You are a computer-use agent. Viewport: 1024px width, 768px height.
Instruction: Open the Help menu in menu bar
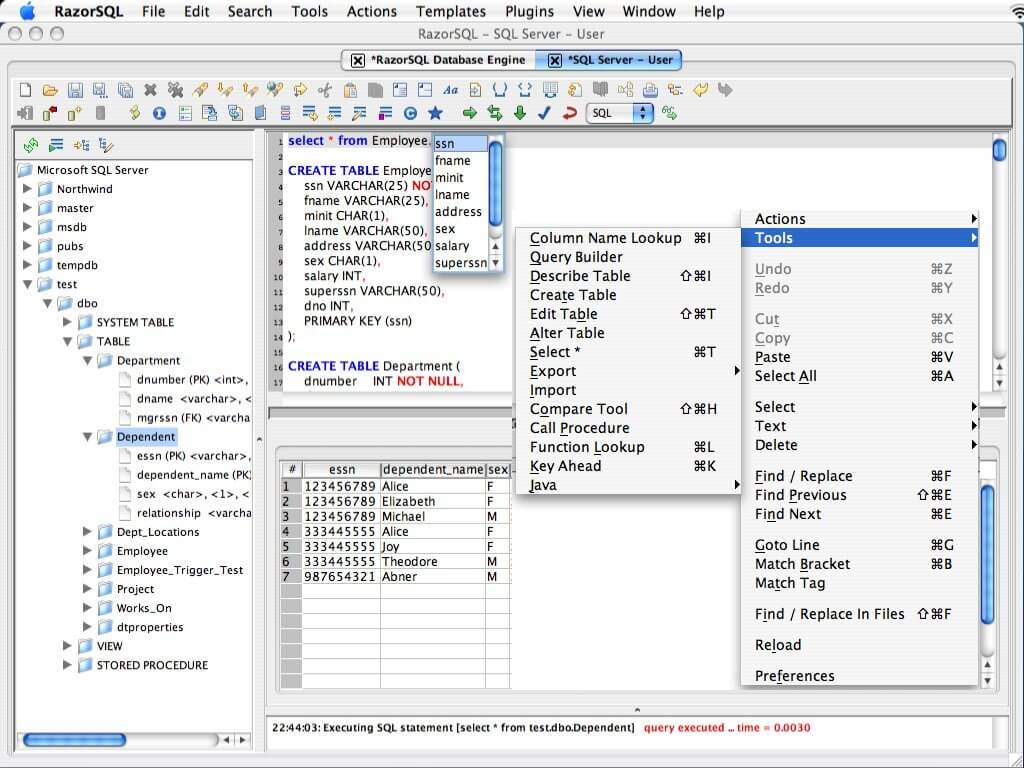709,12
